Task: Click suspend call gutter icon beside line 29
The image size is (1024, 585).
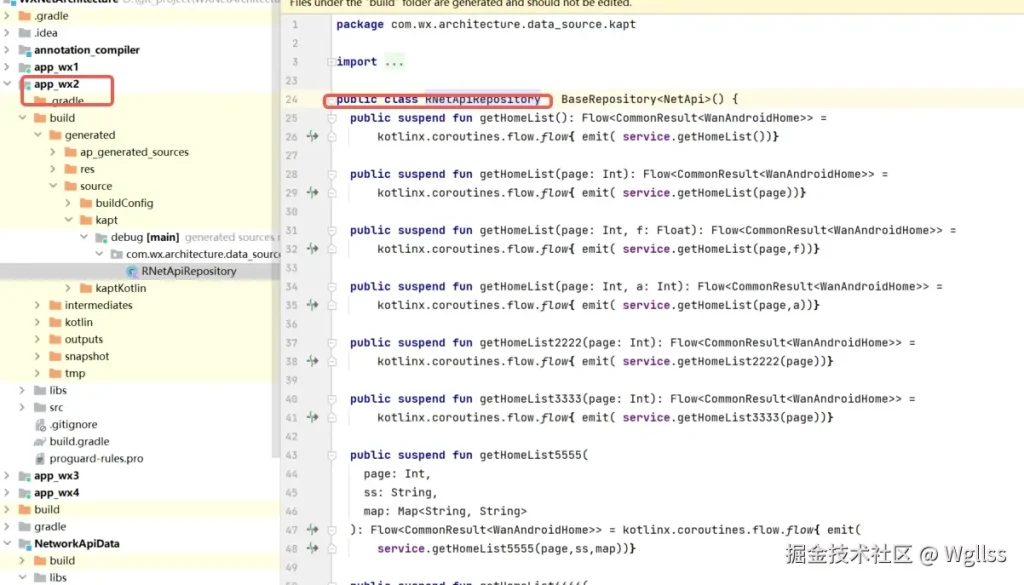Action: 311,193
